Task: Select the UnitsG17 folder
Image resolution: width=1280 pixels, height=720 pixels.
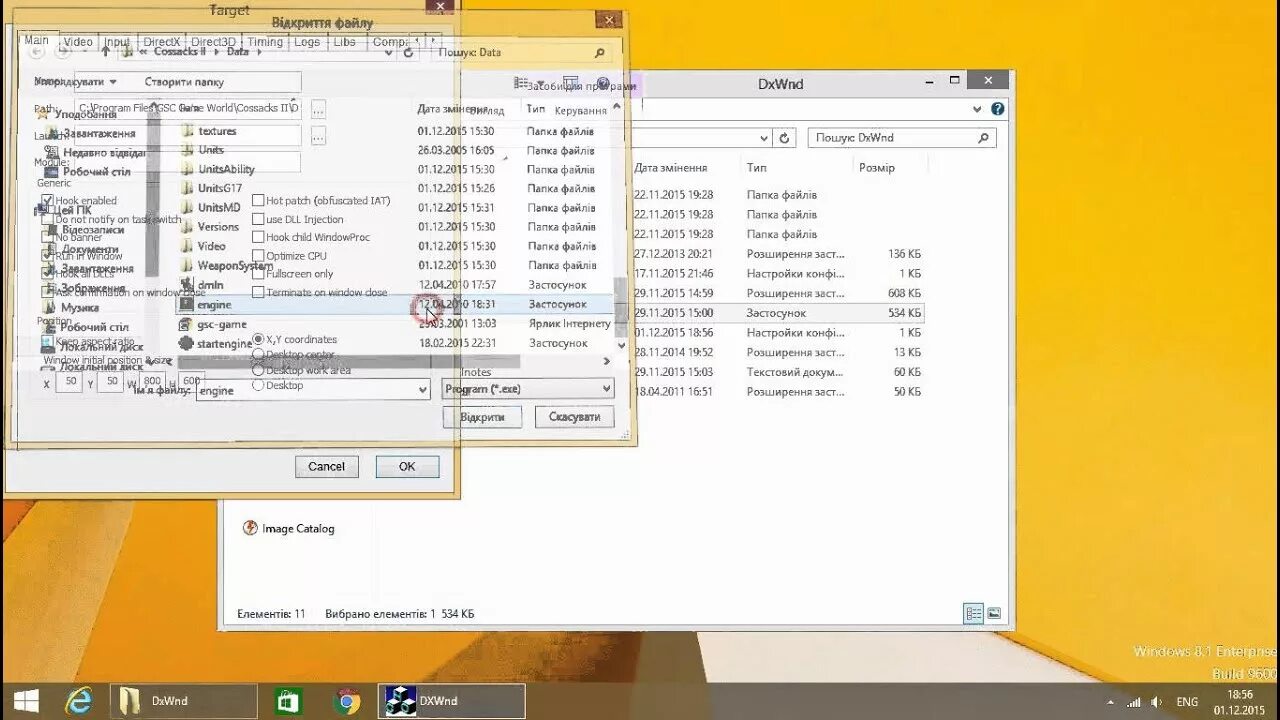Action: point(220,188)
